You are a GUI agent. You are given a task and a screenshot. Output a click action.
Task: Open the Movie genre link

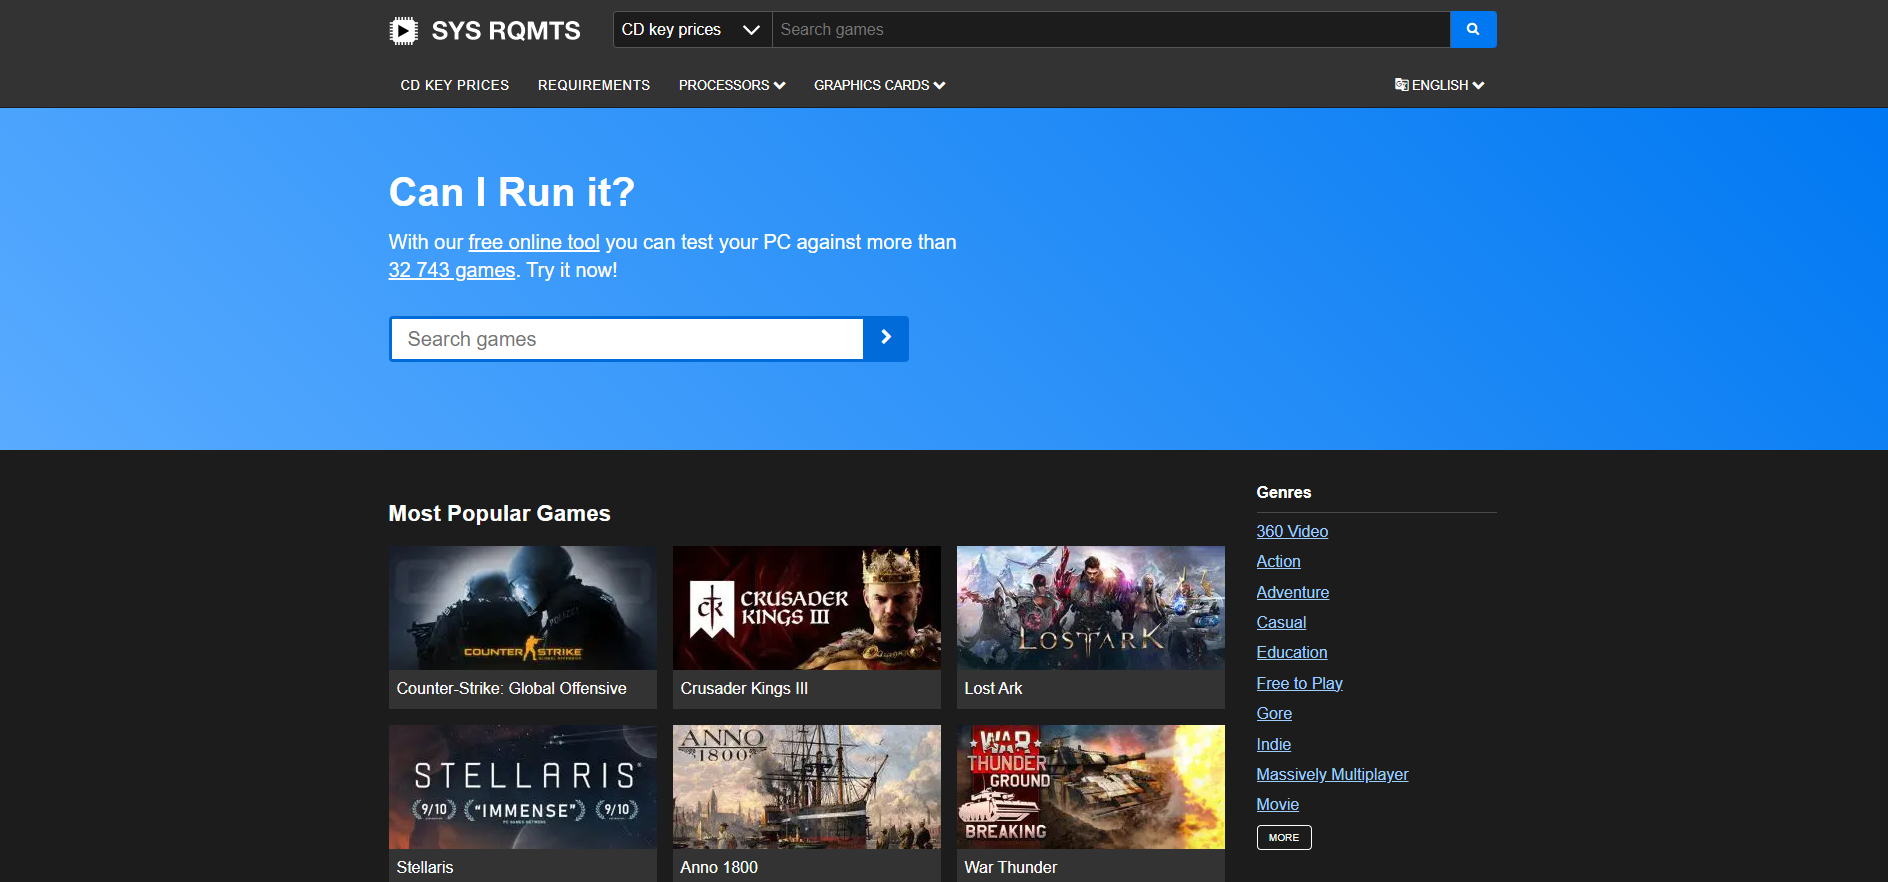pos(1278,804)
